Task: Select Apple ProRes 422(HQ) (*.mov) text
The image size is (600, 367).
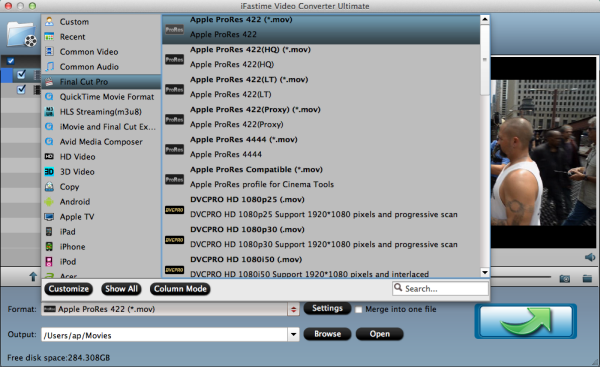Action: [250, 49]
